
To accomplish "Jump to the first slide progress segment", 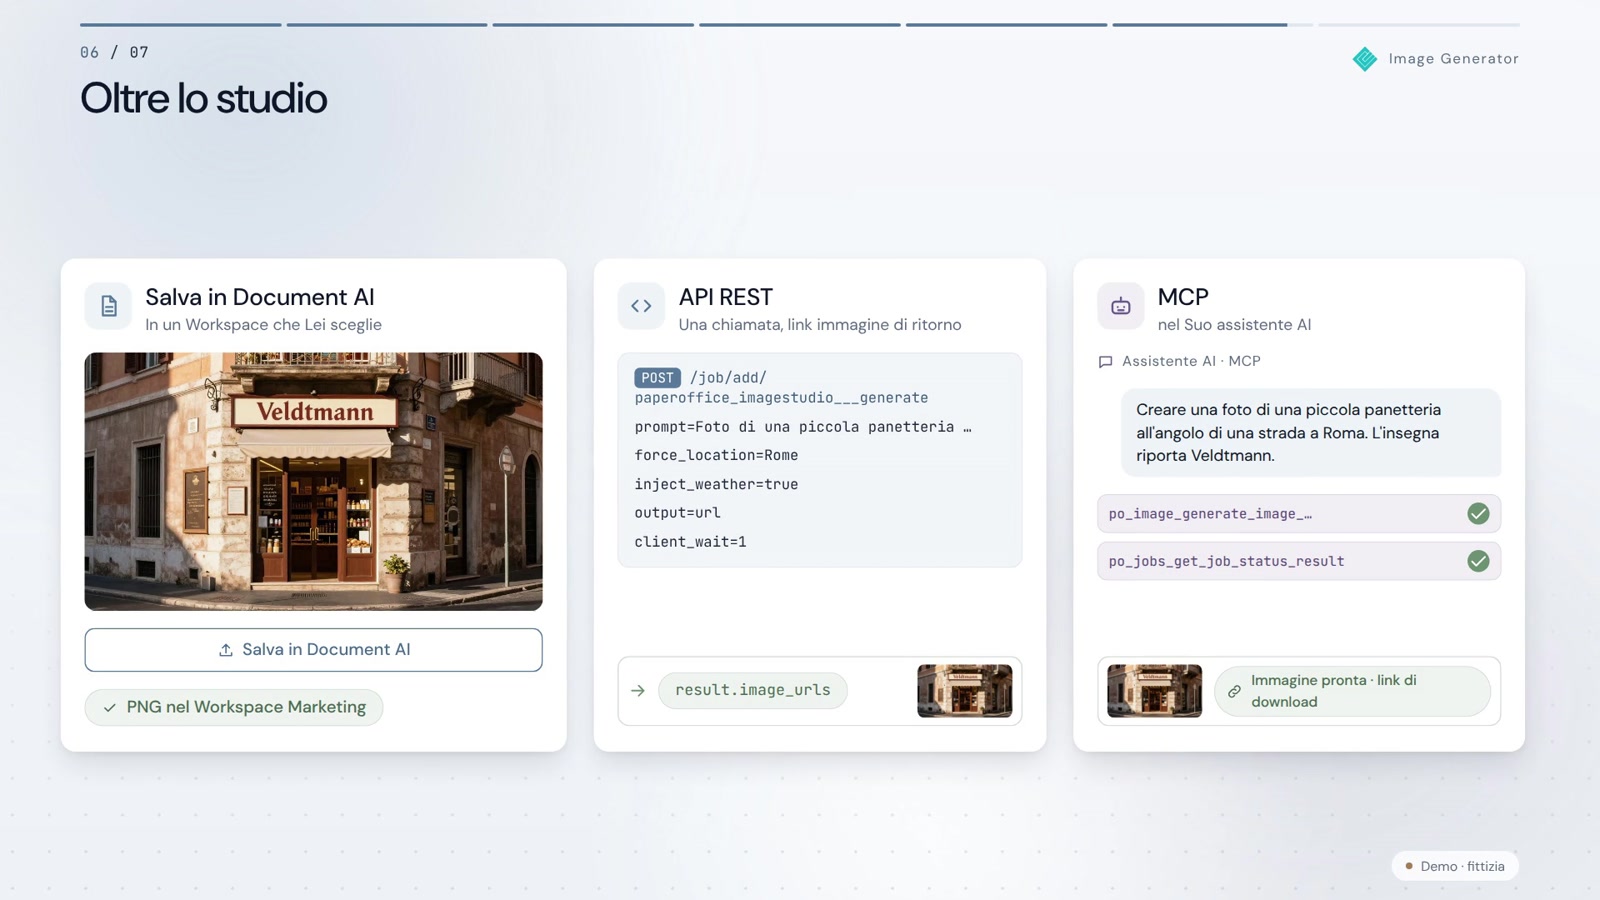I will [x=180, y=24].
